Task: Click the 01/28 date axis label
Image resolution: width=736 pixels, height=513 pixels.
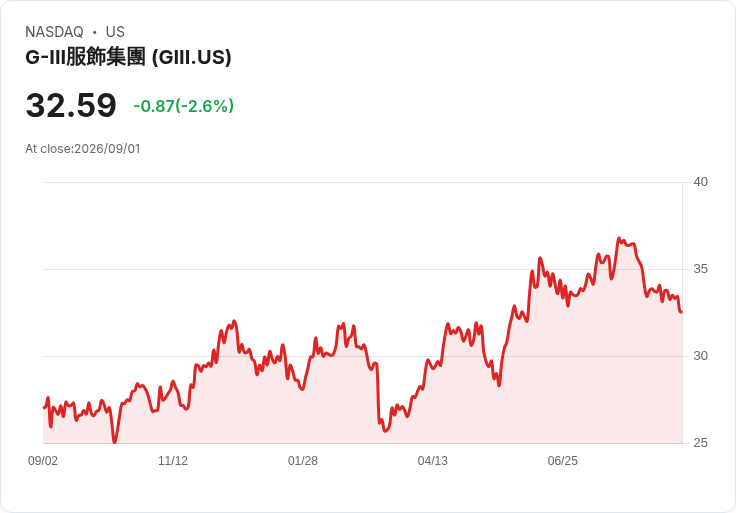Action: [x=303, y=460]
